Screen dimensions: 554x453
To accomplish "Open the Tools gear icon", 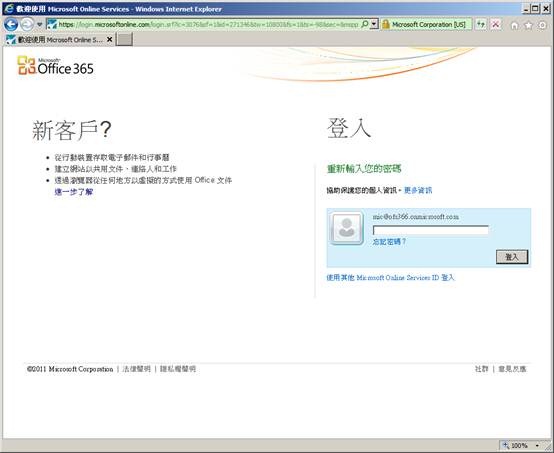I will coord(542,25).
